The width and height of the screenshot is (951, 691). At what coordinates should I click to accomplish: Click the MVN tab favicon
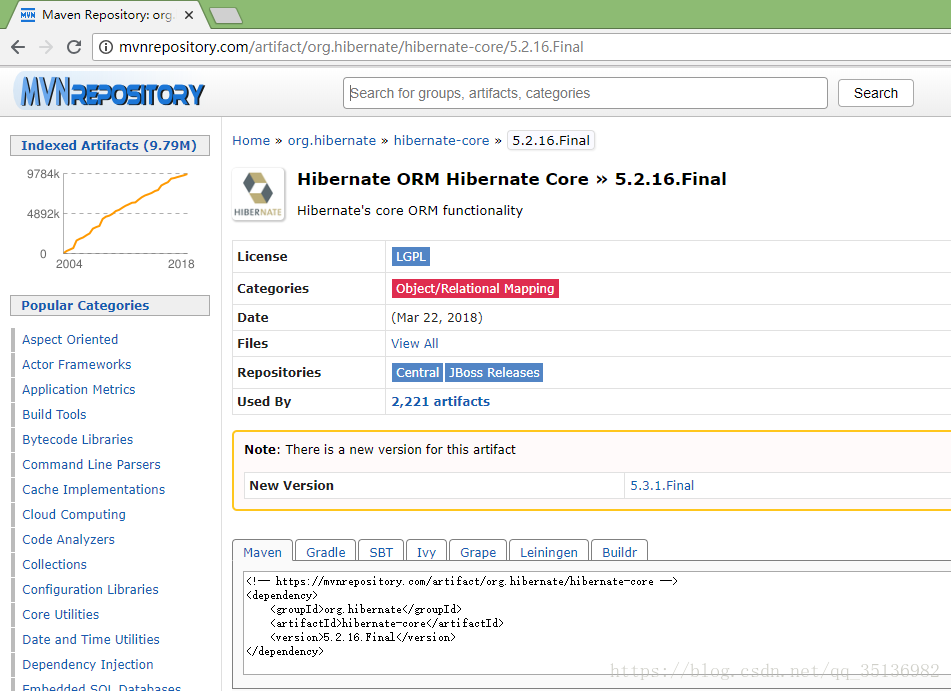28,15
